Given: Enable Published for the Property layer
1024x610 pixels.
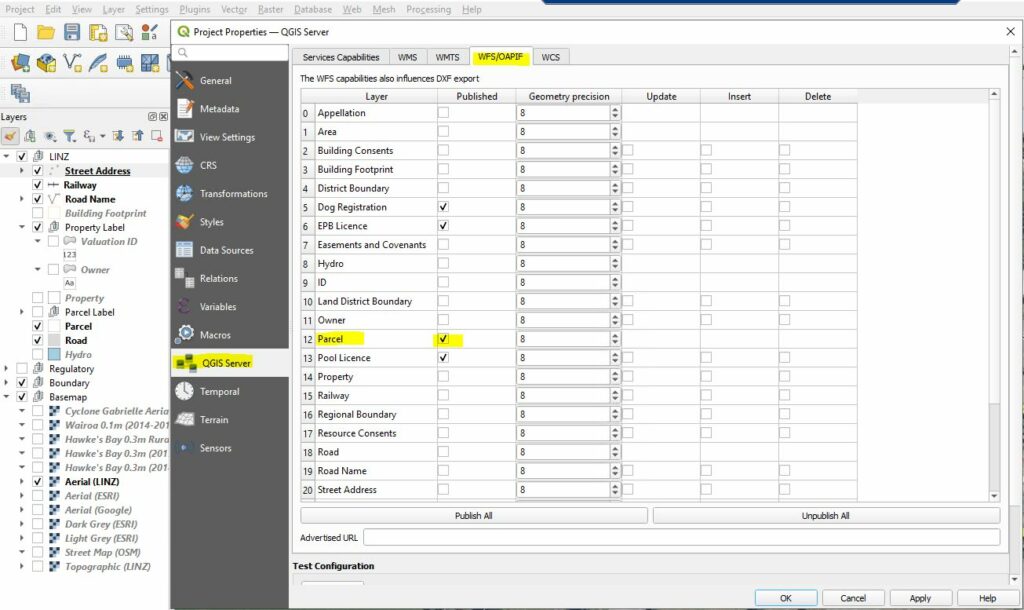Looking at the screenshot, I should (443, 377).
